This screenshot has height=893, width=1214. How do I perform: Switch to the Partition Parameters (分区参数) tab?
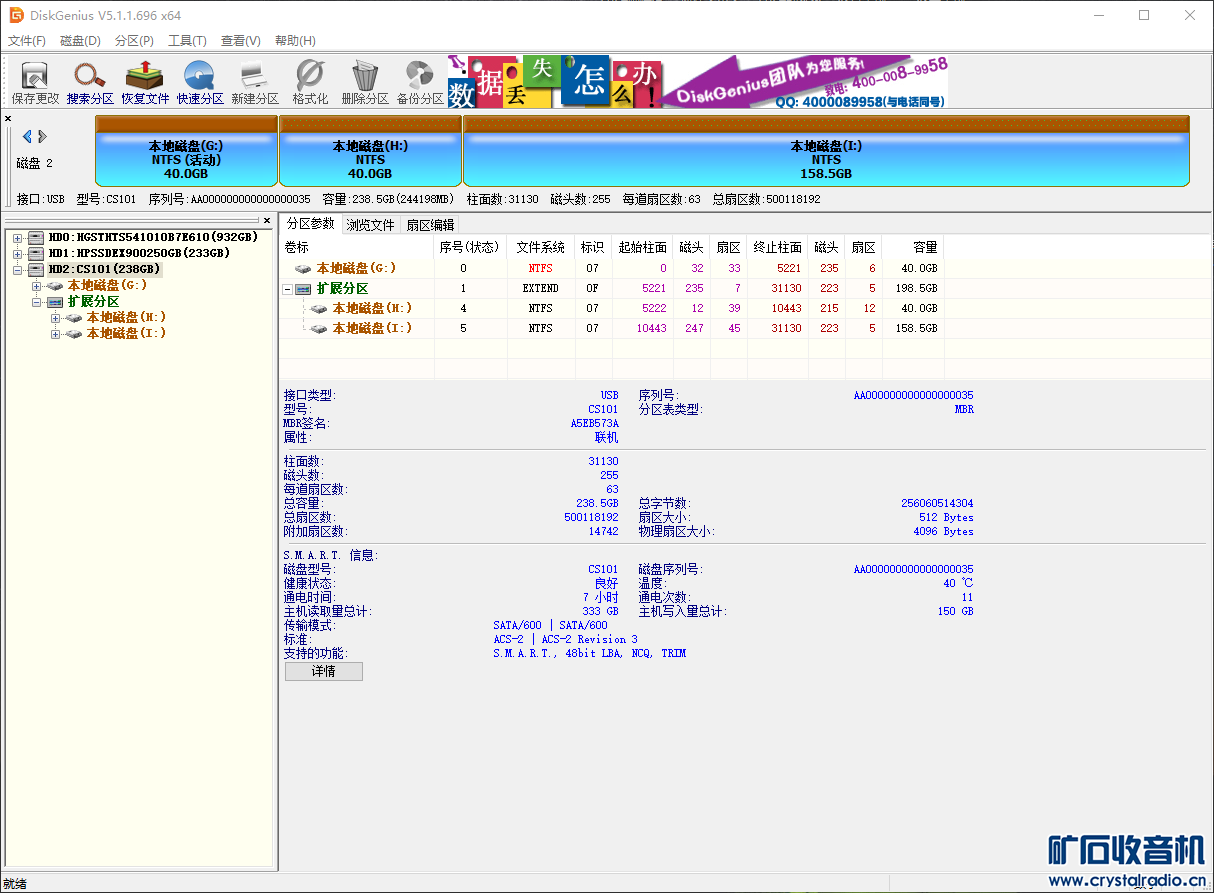point(310,224)
